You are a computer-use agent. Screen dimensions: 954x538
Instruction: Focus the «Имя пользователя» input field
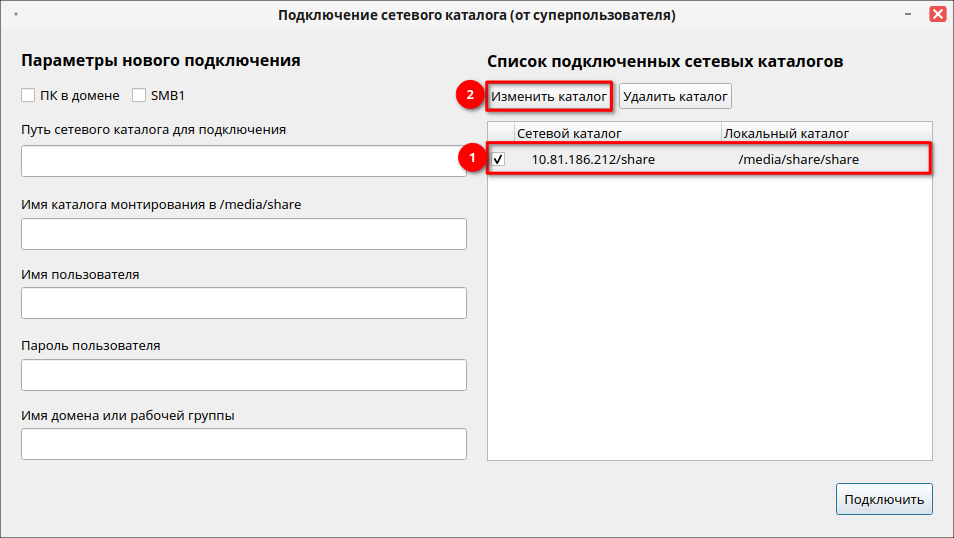243,303
